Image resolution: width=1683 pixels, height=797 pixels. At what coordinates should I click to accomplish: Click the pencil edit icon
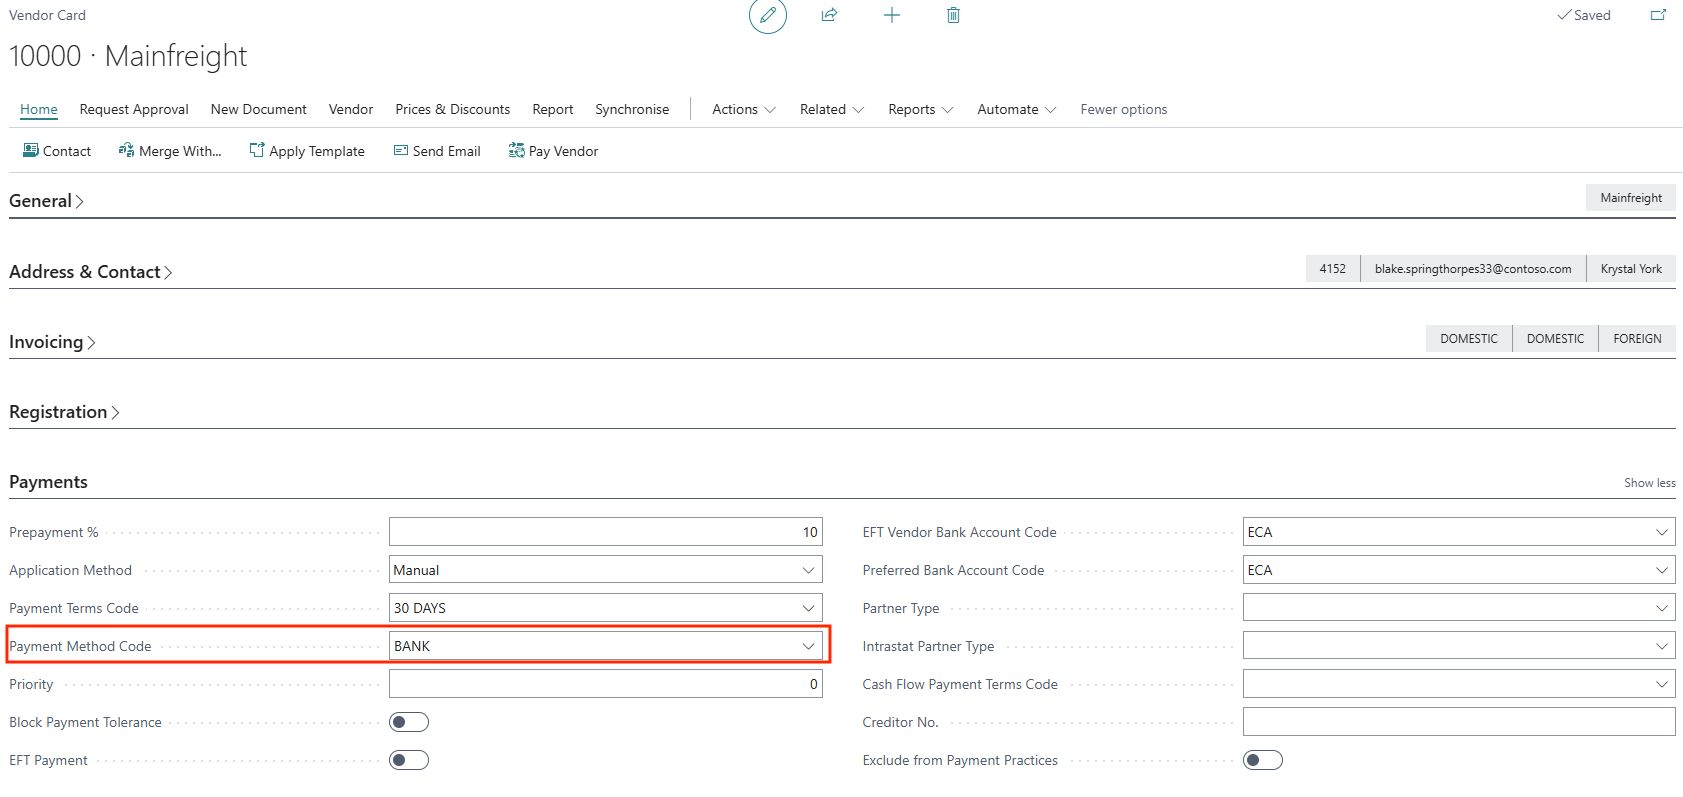(x=767, y=15)
